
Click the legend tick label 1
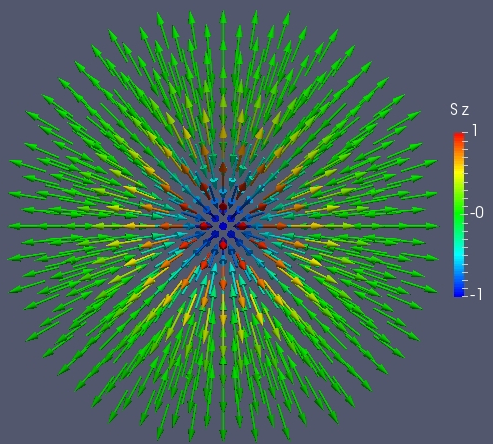point(475,131)
